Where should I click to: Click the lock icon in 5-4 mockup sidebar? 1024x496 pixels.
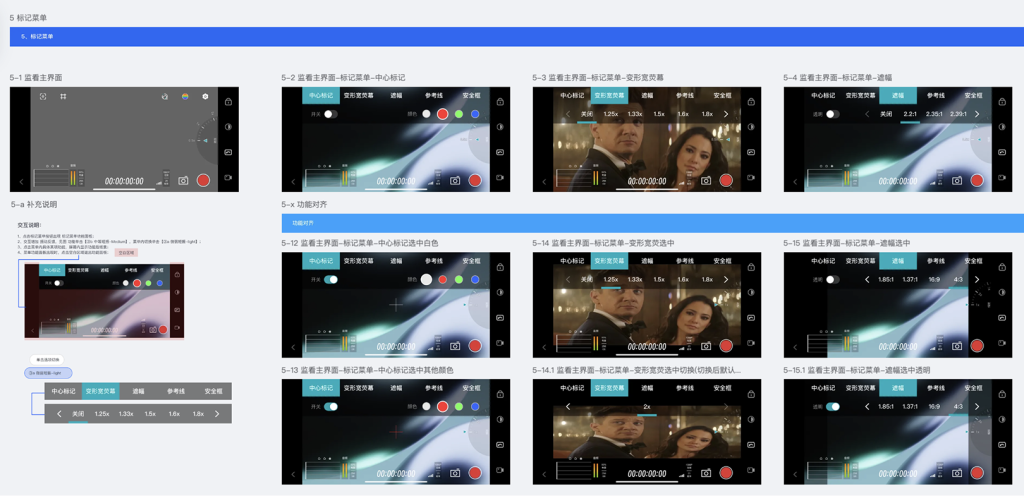(x=1001, y=101)
